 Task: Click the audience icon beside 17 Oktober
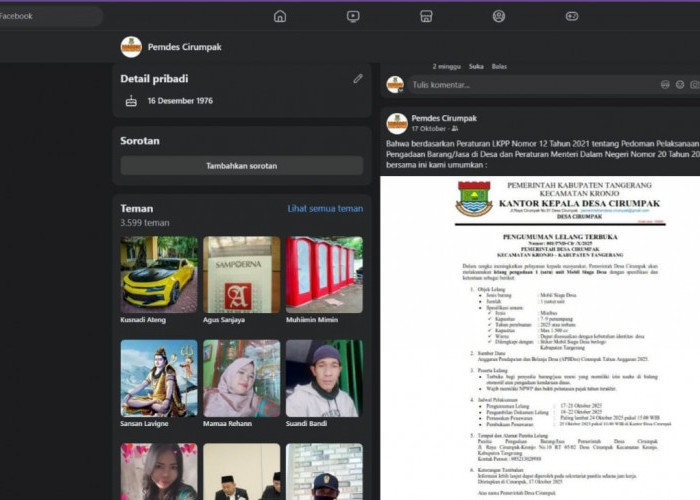click(x=455, y=129)
